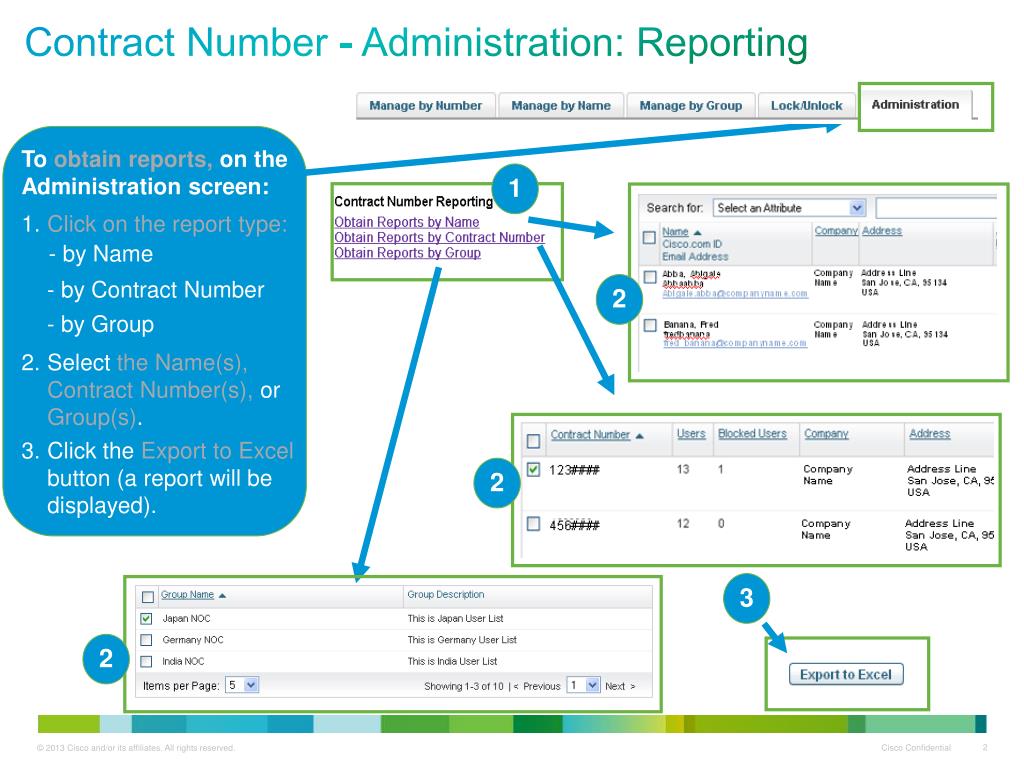Open the Administration tab

coord(915,104)
